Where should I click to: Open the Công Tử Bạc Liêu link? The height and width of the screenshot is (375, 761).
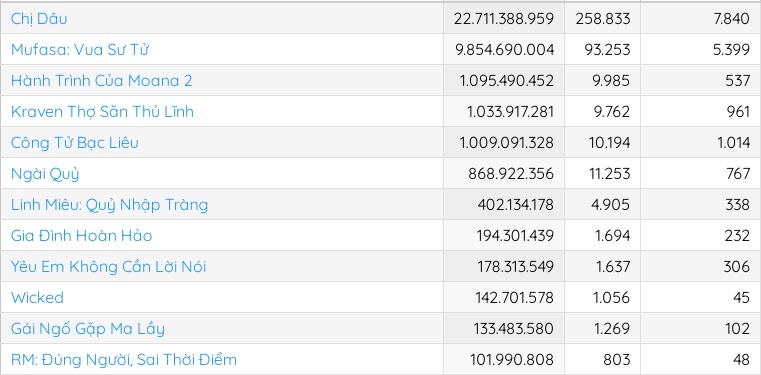tap(75, 143)
